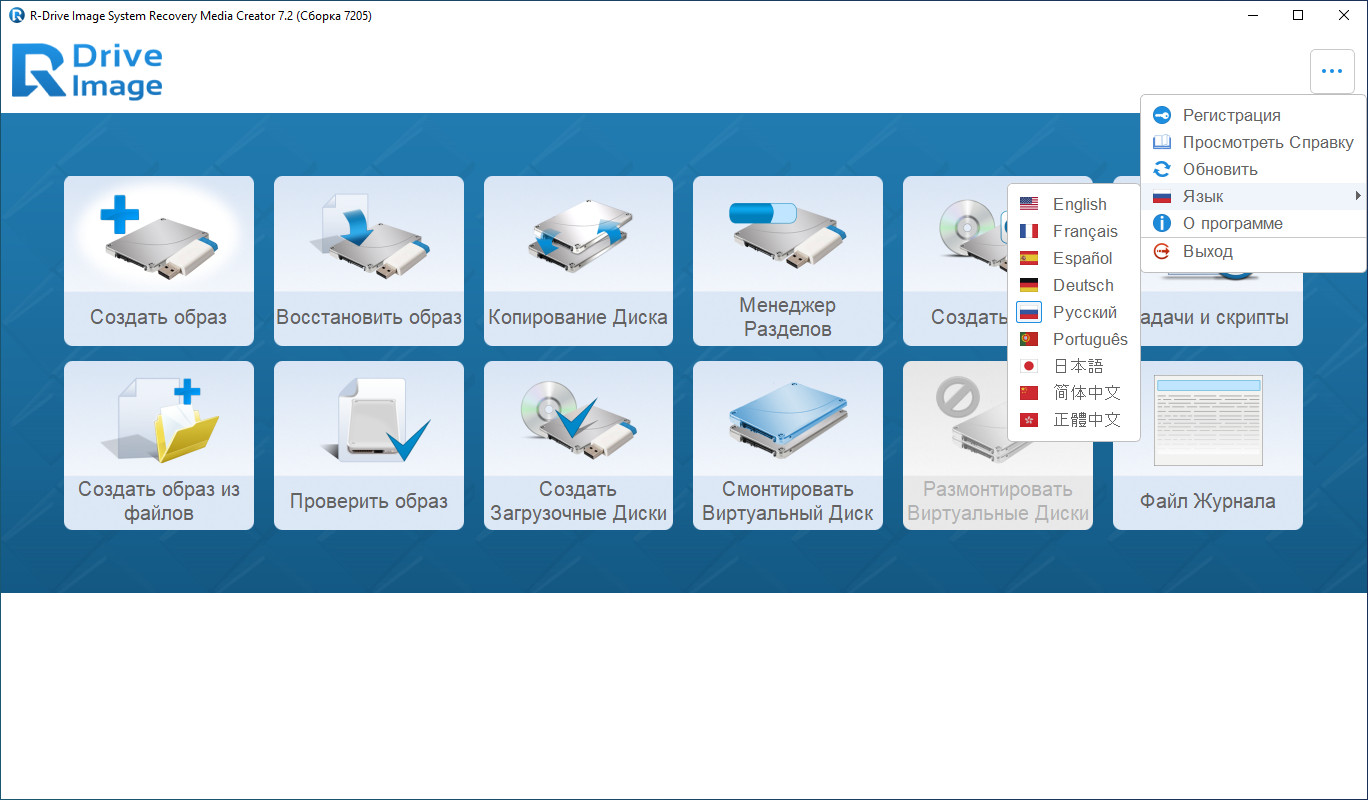Launch Восстановить образ tile
The height and width of the screenshot is (800, 1368).
pos(369,261)
